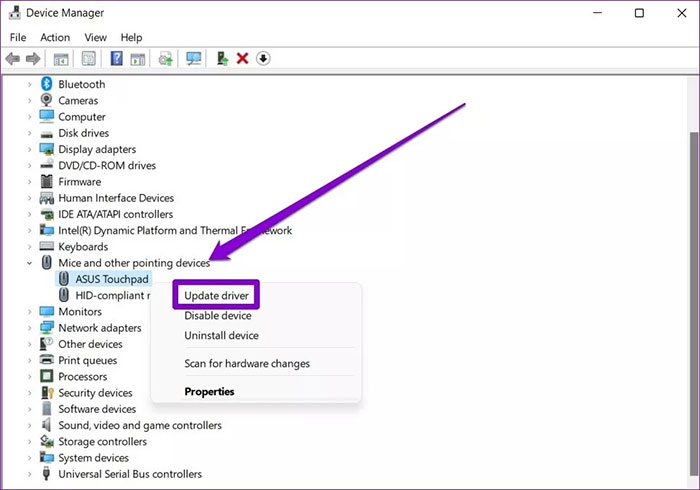
Task: Click the Cameras category icon
Action: 47,101
